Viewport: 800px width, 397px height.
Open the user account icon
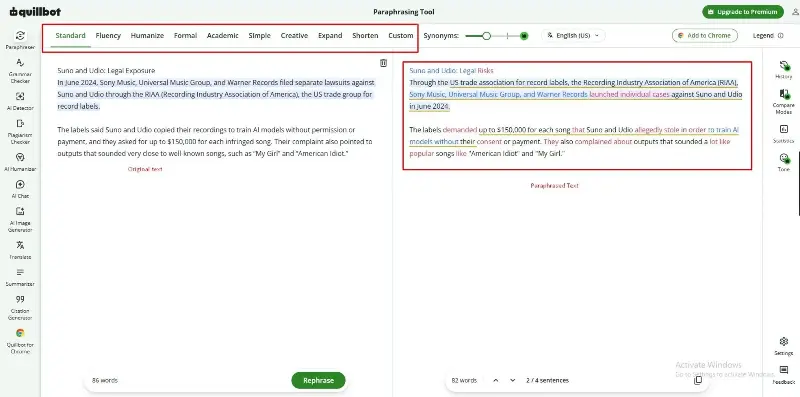click(795, 12)
